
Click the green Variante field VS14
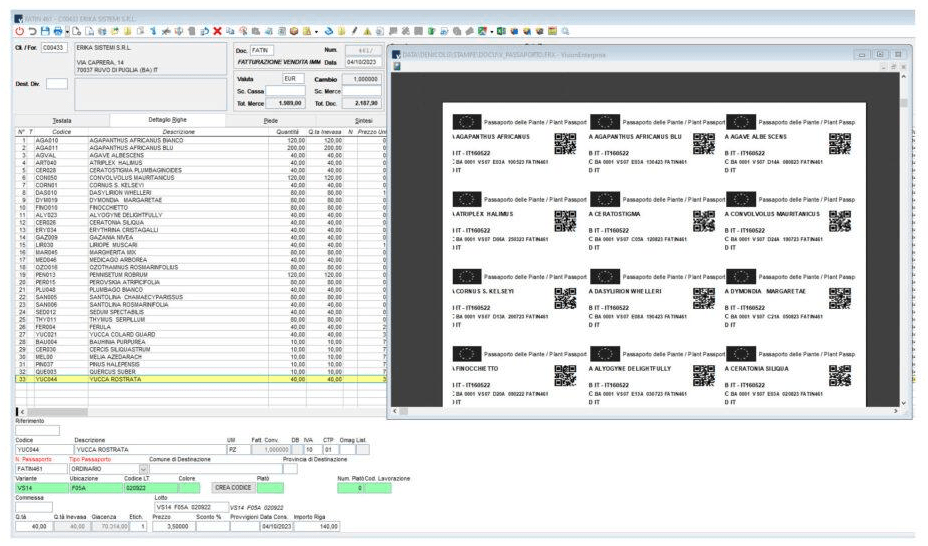[x=41, y=488]
